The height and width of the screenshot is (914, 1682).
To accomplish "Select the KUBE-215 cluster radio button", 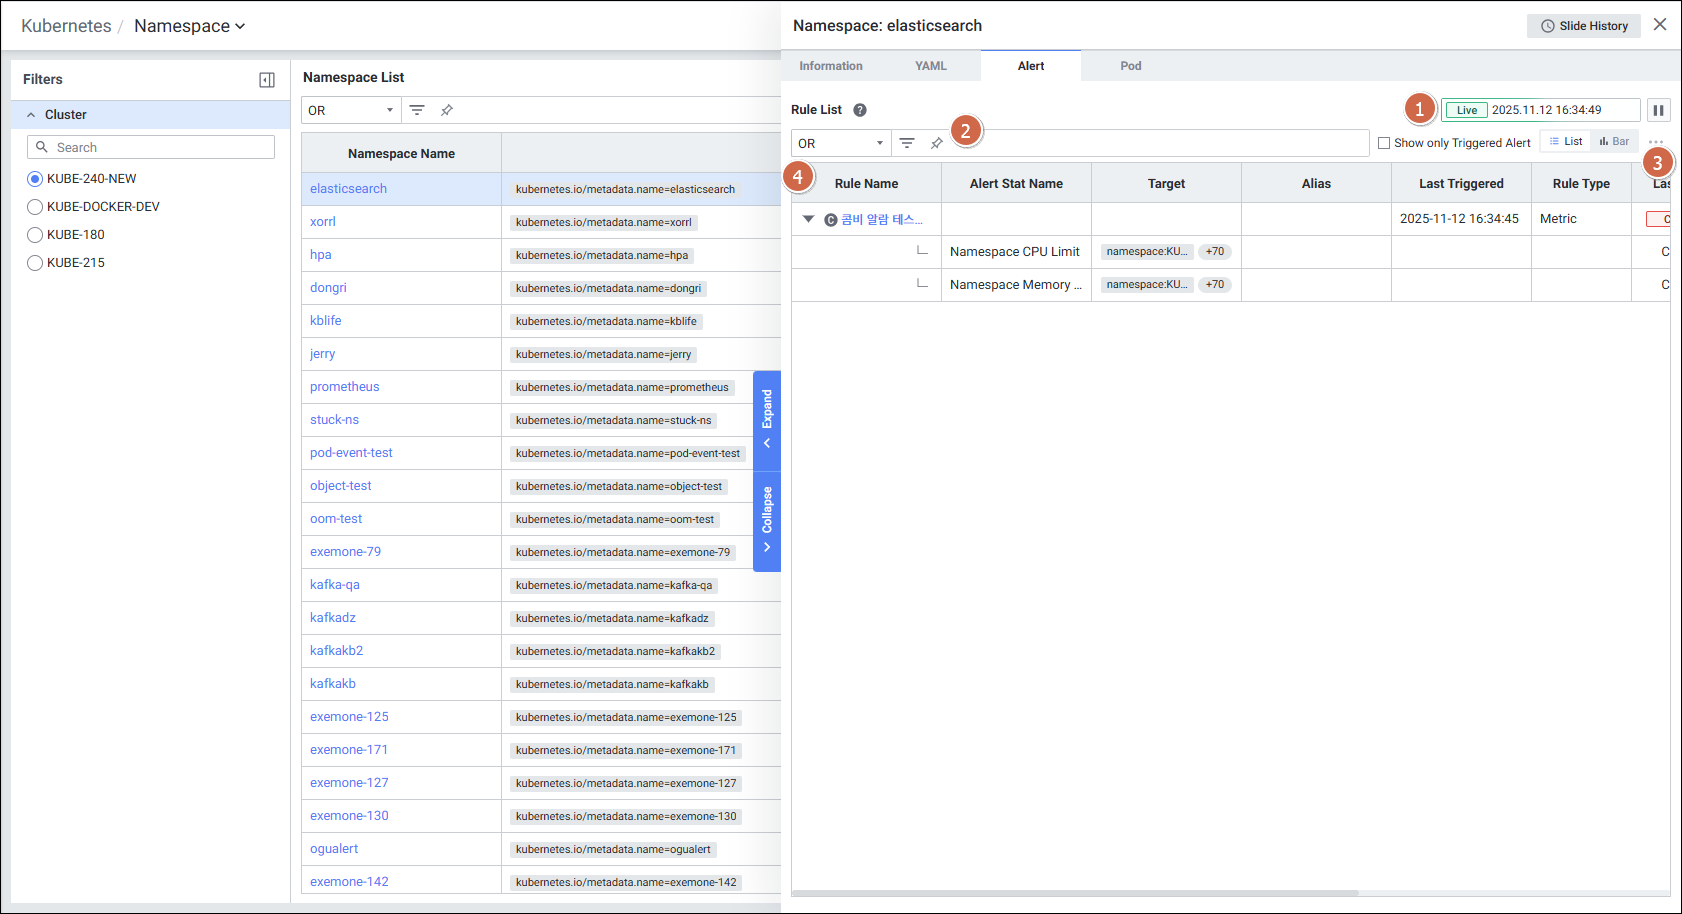I will pyautogui.click(x=35, y=263).
